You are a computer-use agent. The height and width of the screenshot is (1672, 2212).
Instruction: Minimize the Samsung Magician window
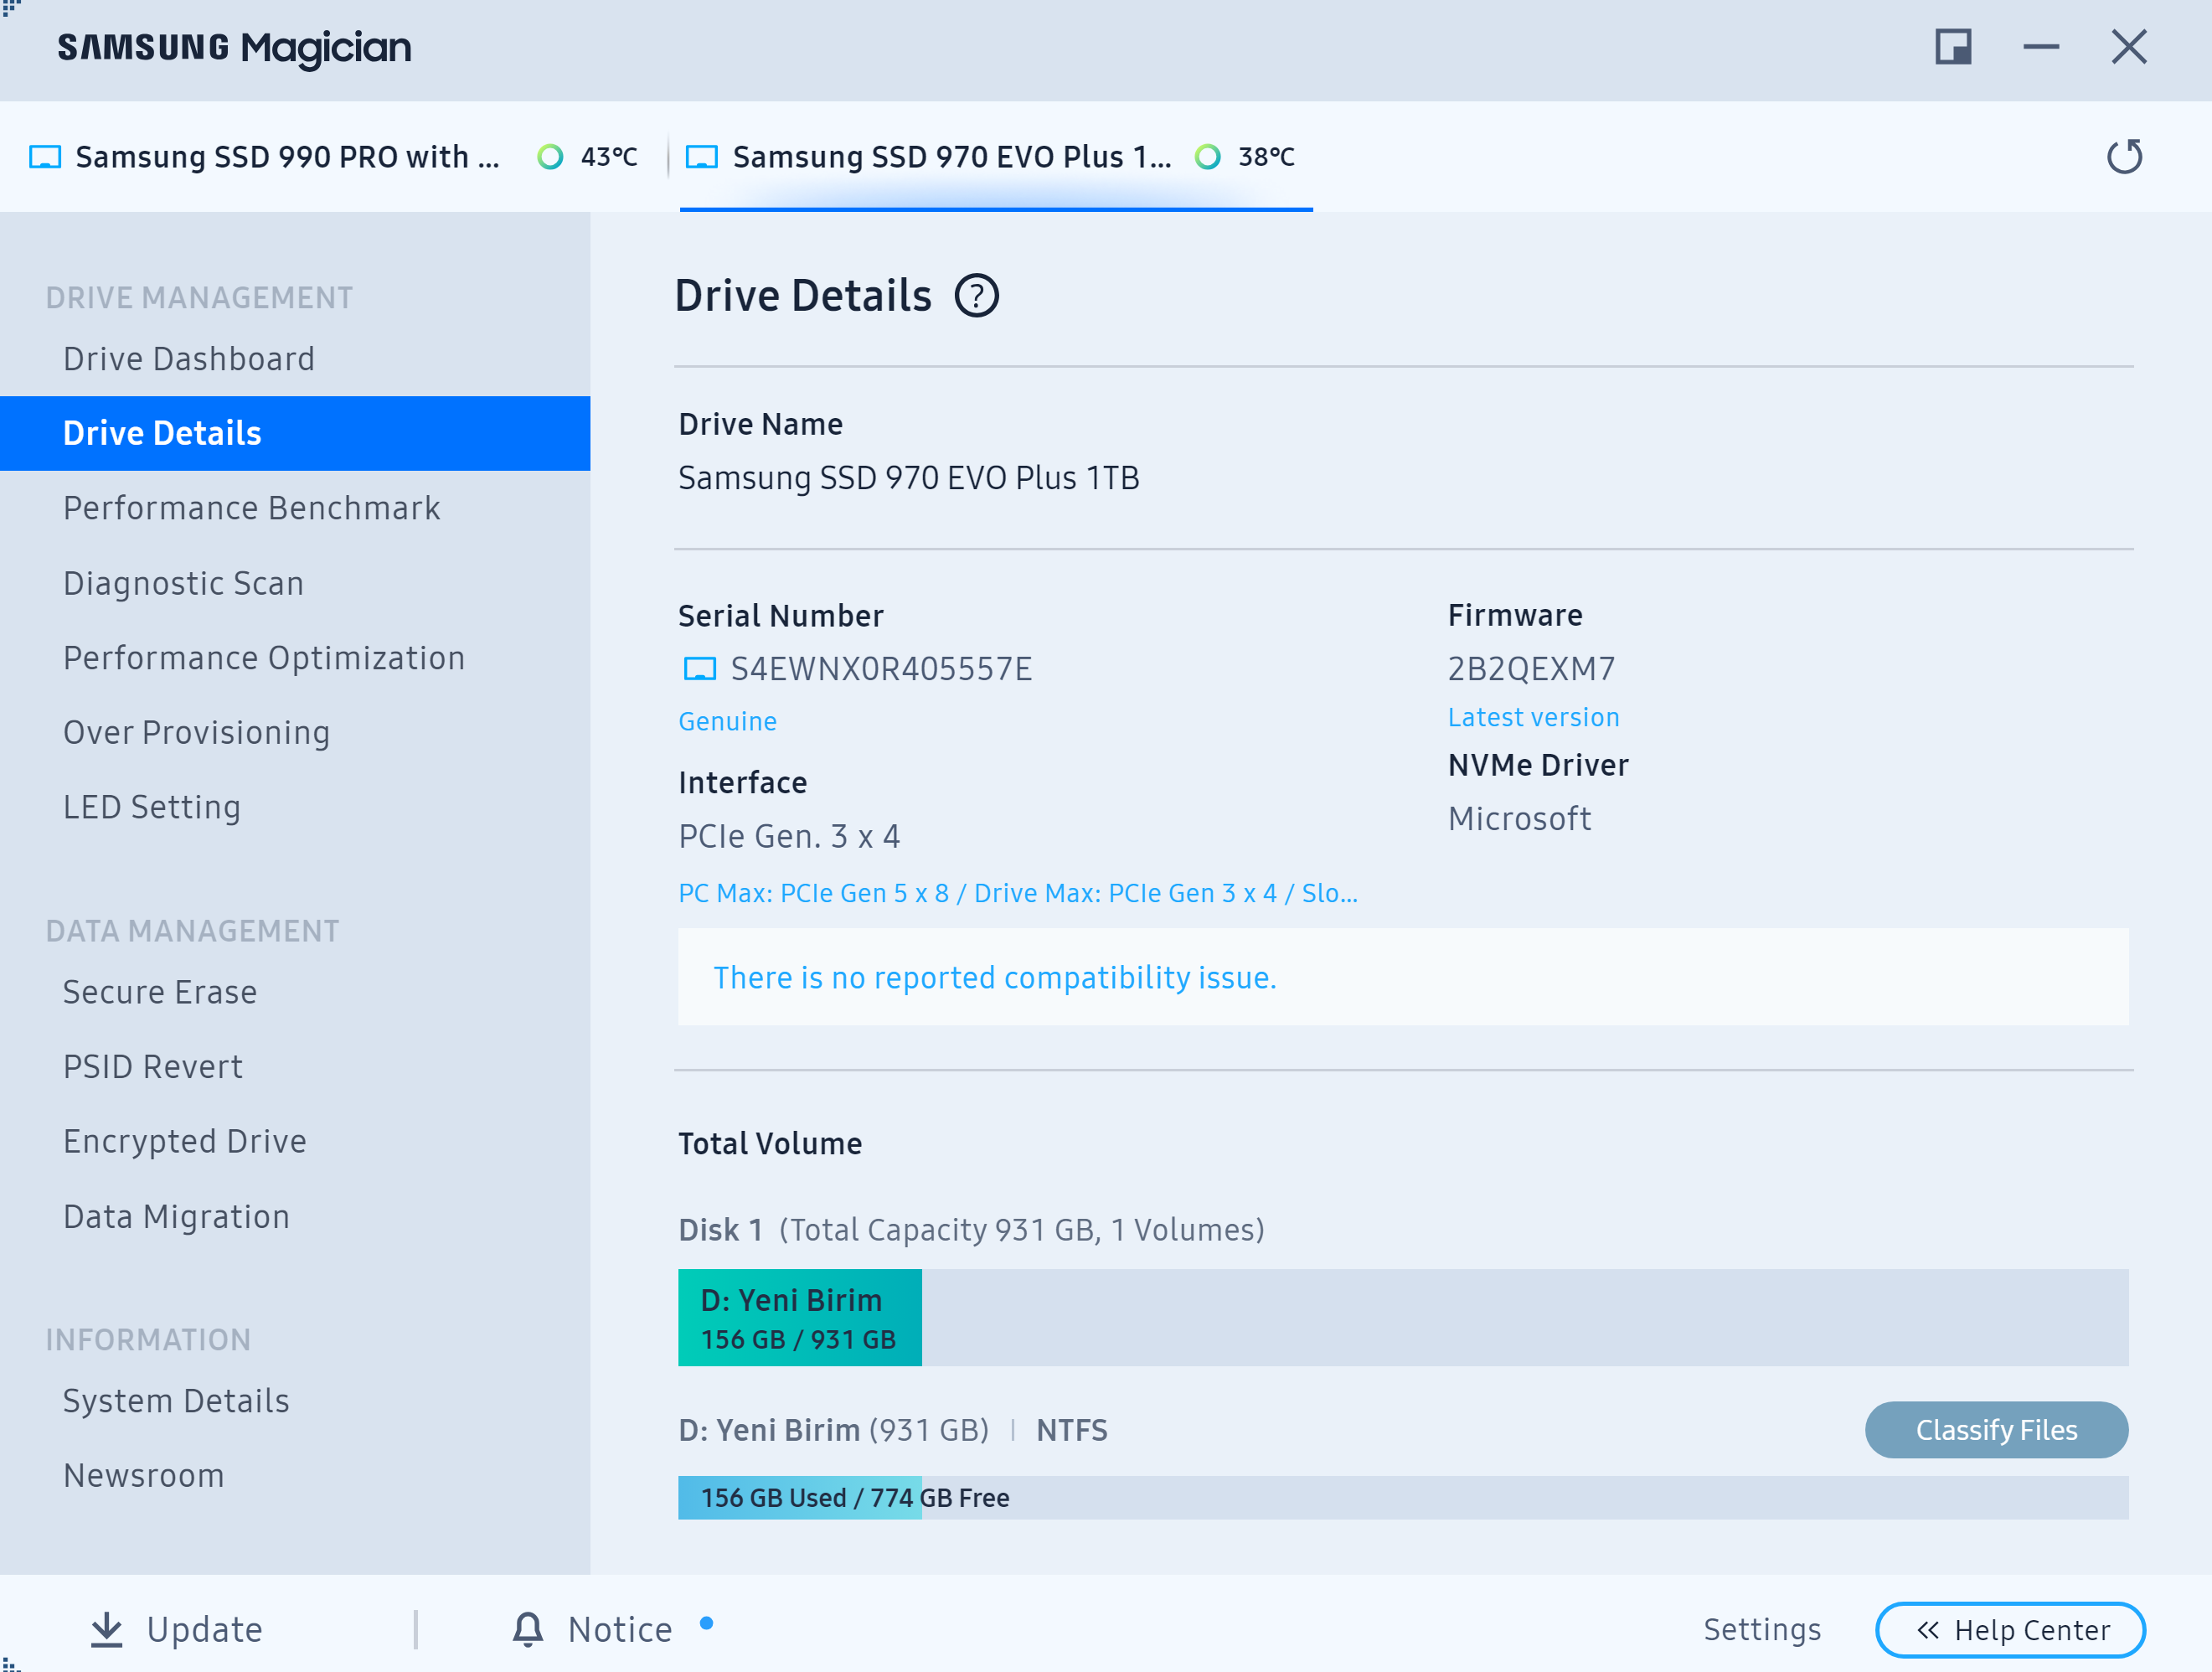coord(2041,47)
